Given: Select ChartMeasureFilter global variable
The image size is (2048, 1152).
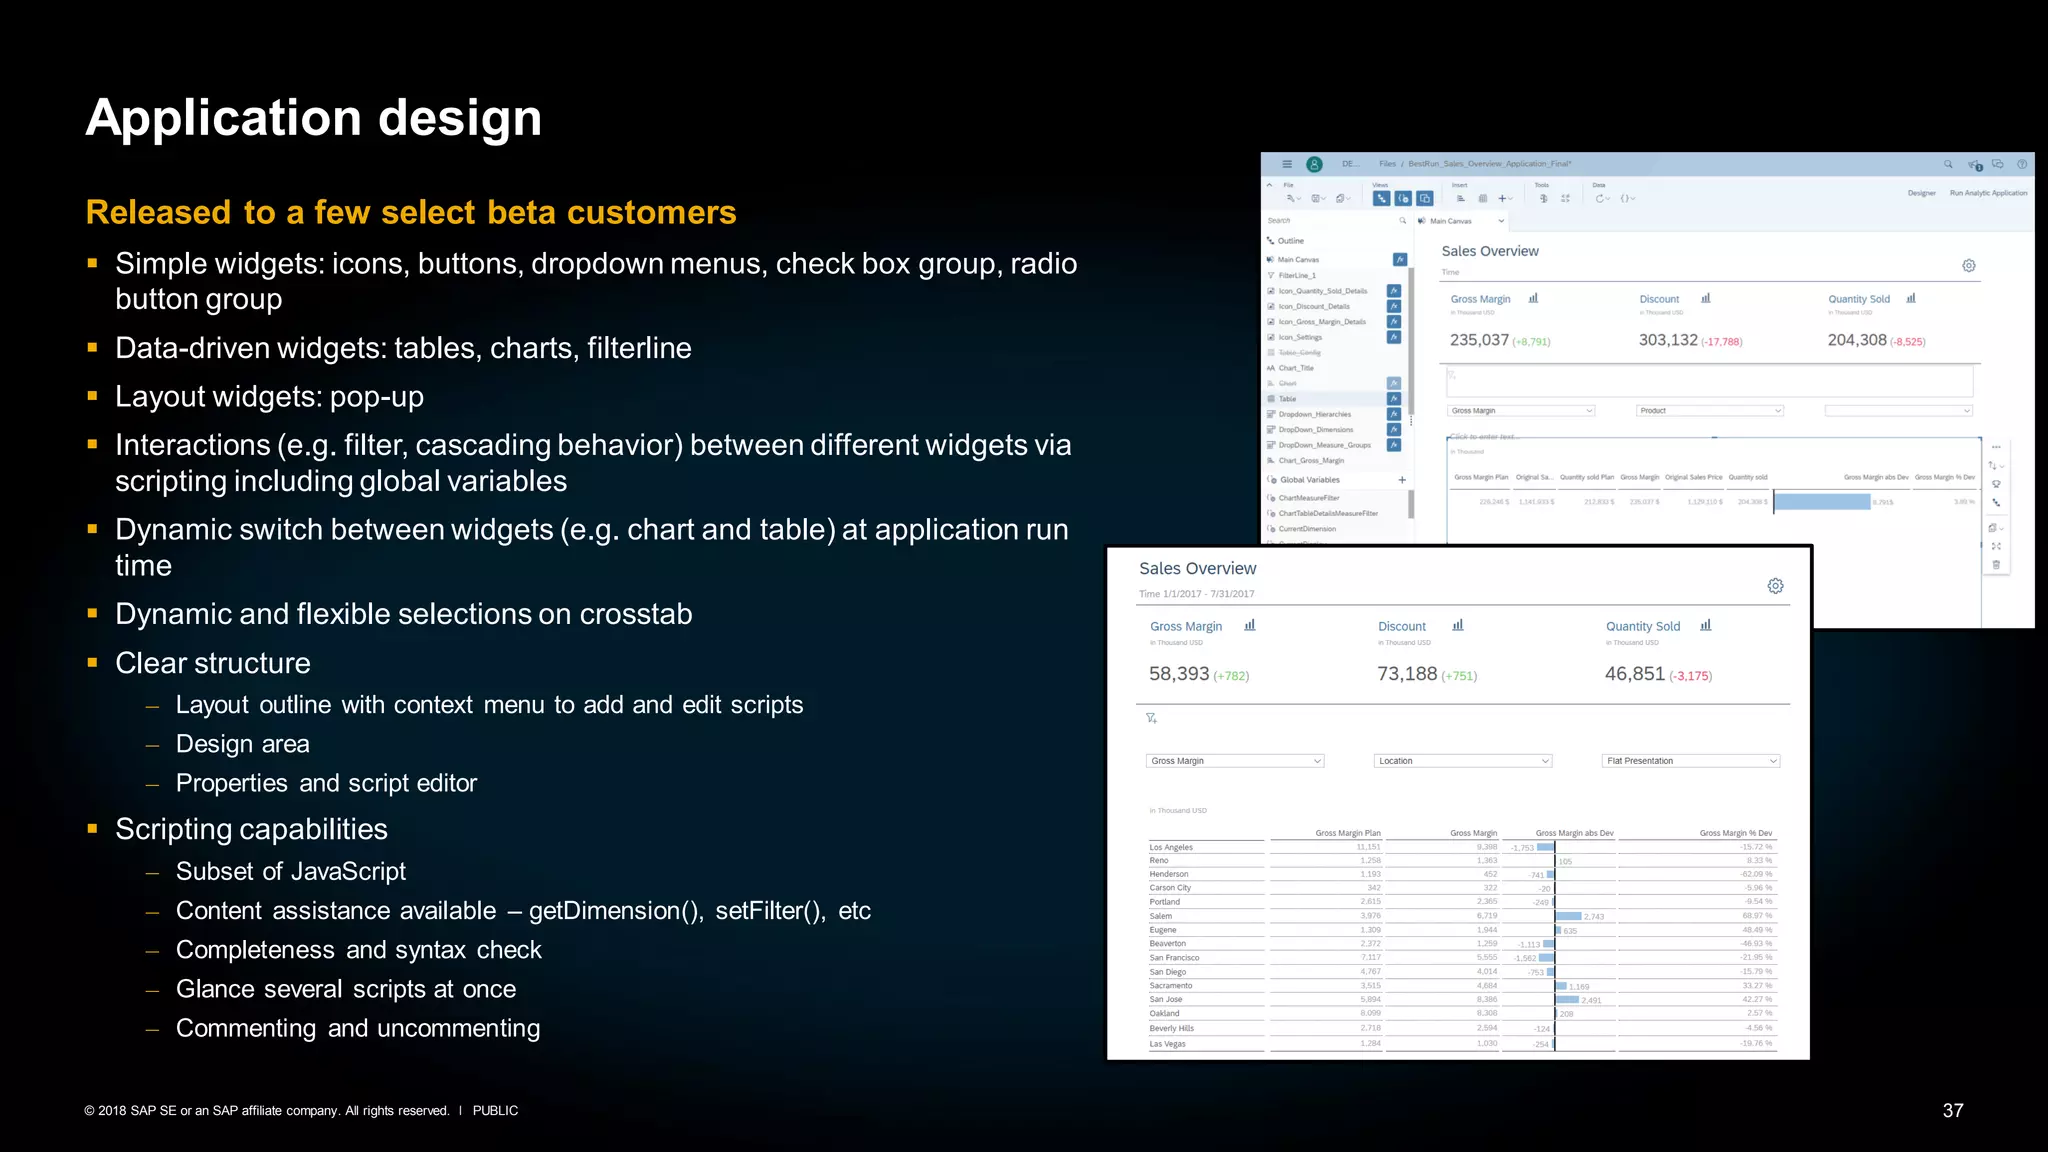Looking at the screenshot, I should coord(1308,498).
